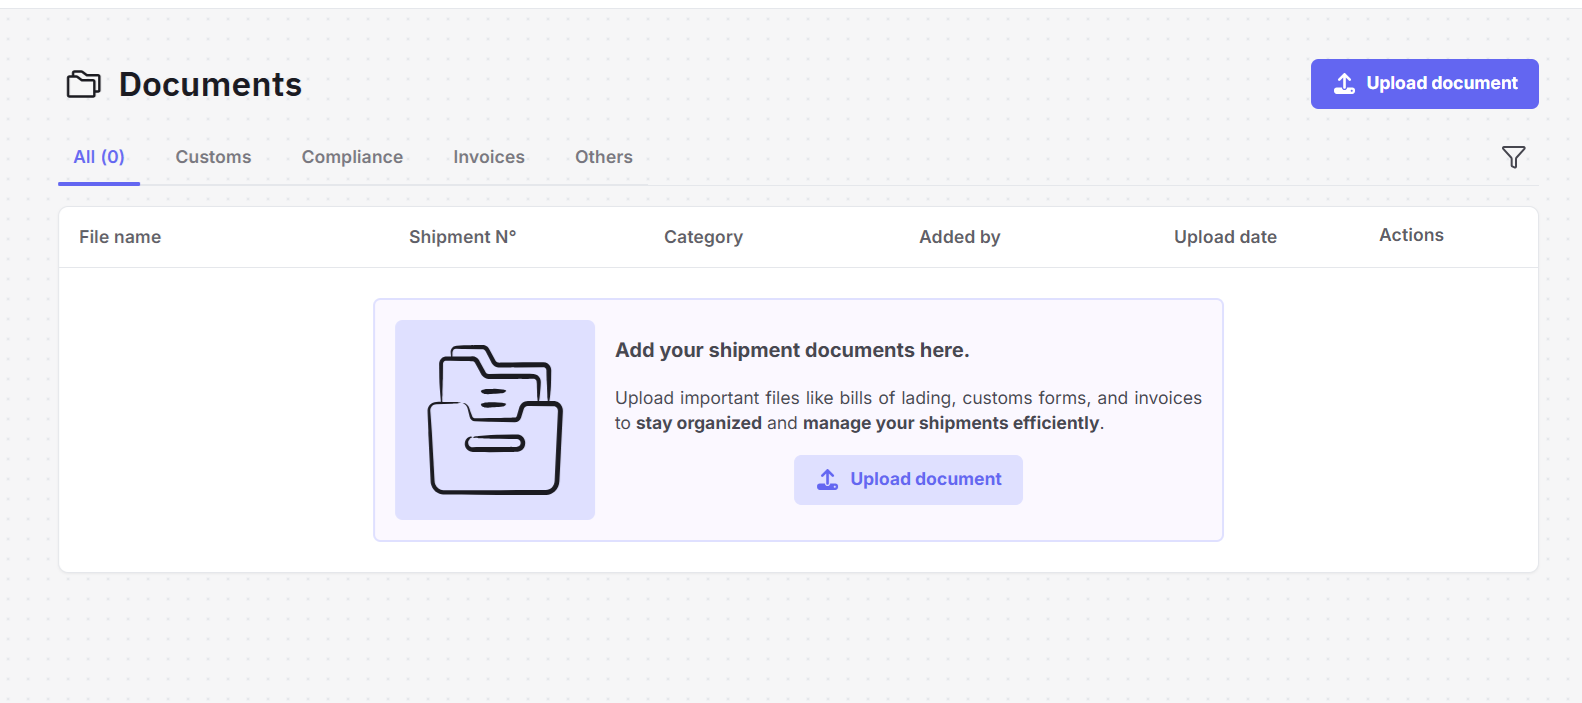Image resolution: width=1582 pixels, height=703 pixels.
Task: Click the File name column header
Action: click(120, 237)
